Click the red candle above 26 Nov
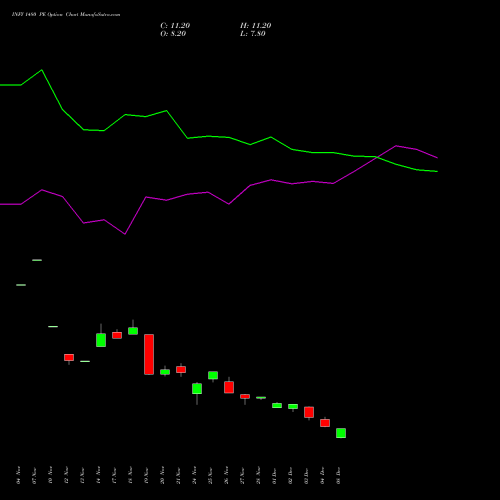The width and height of the screenshot is (500, 500). (229, 387)
